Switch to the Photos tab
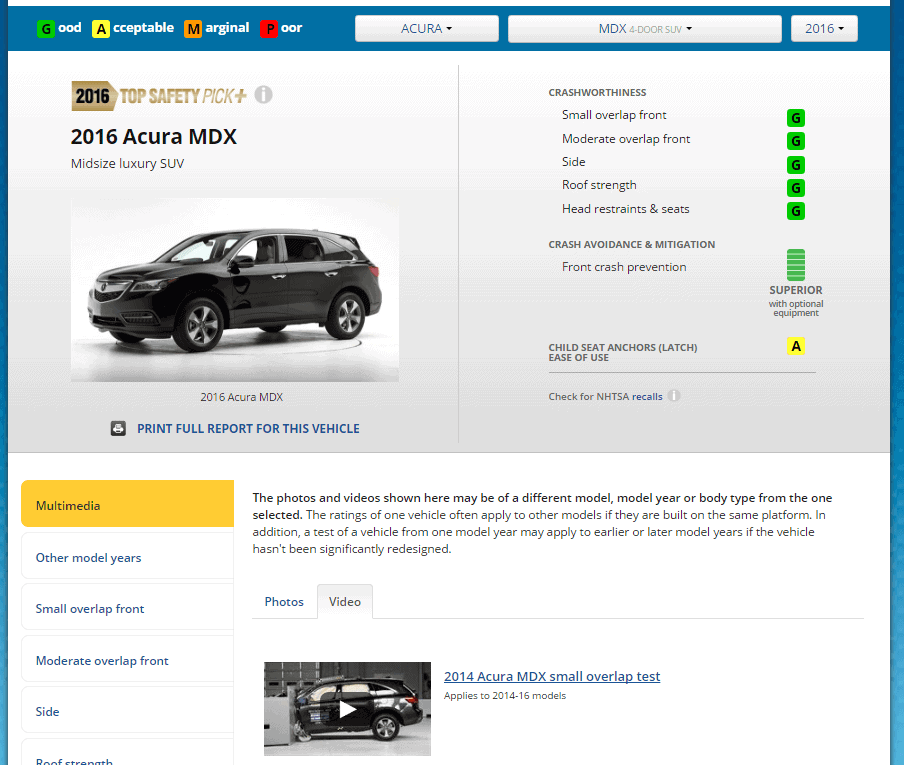904x765 pixels. (x=284, y=601)
